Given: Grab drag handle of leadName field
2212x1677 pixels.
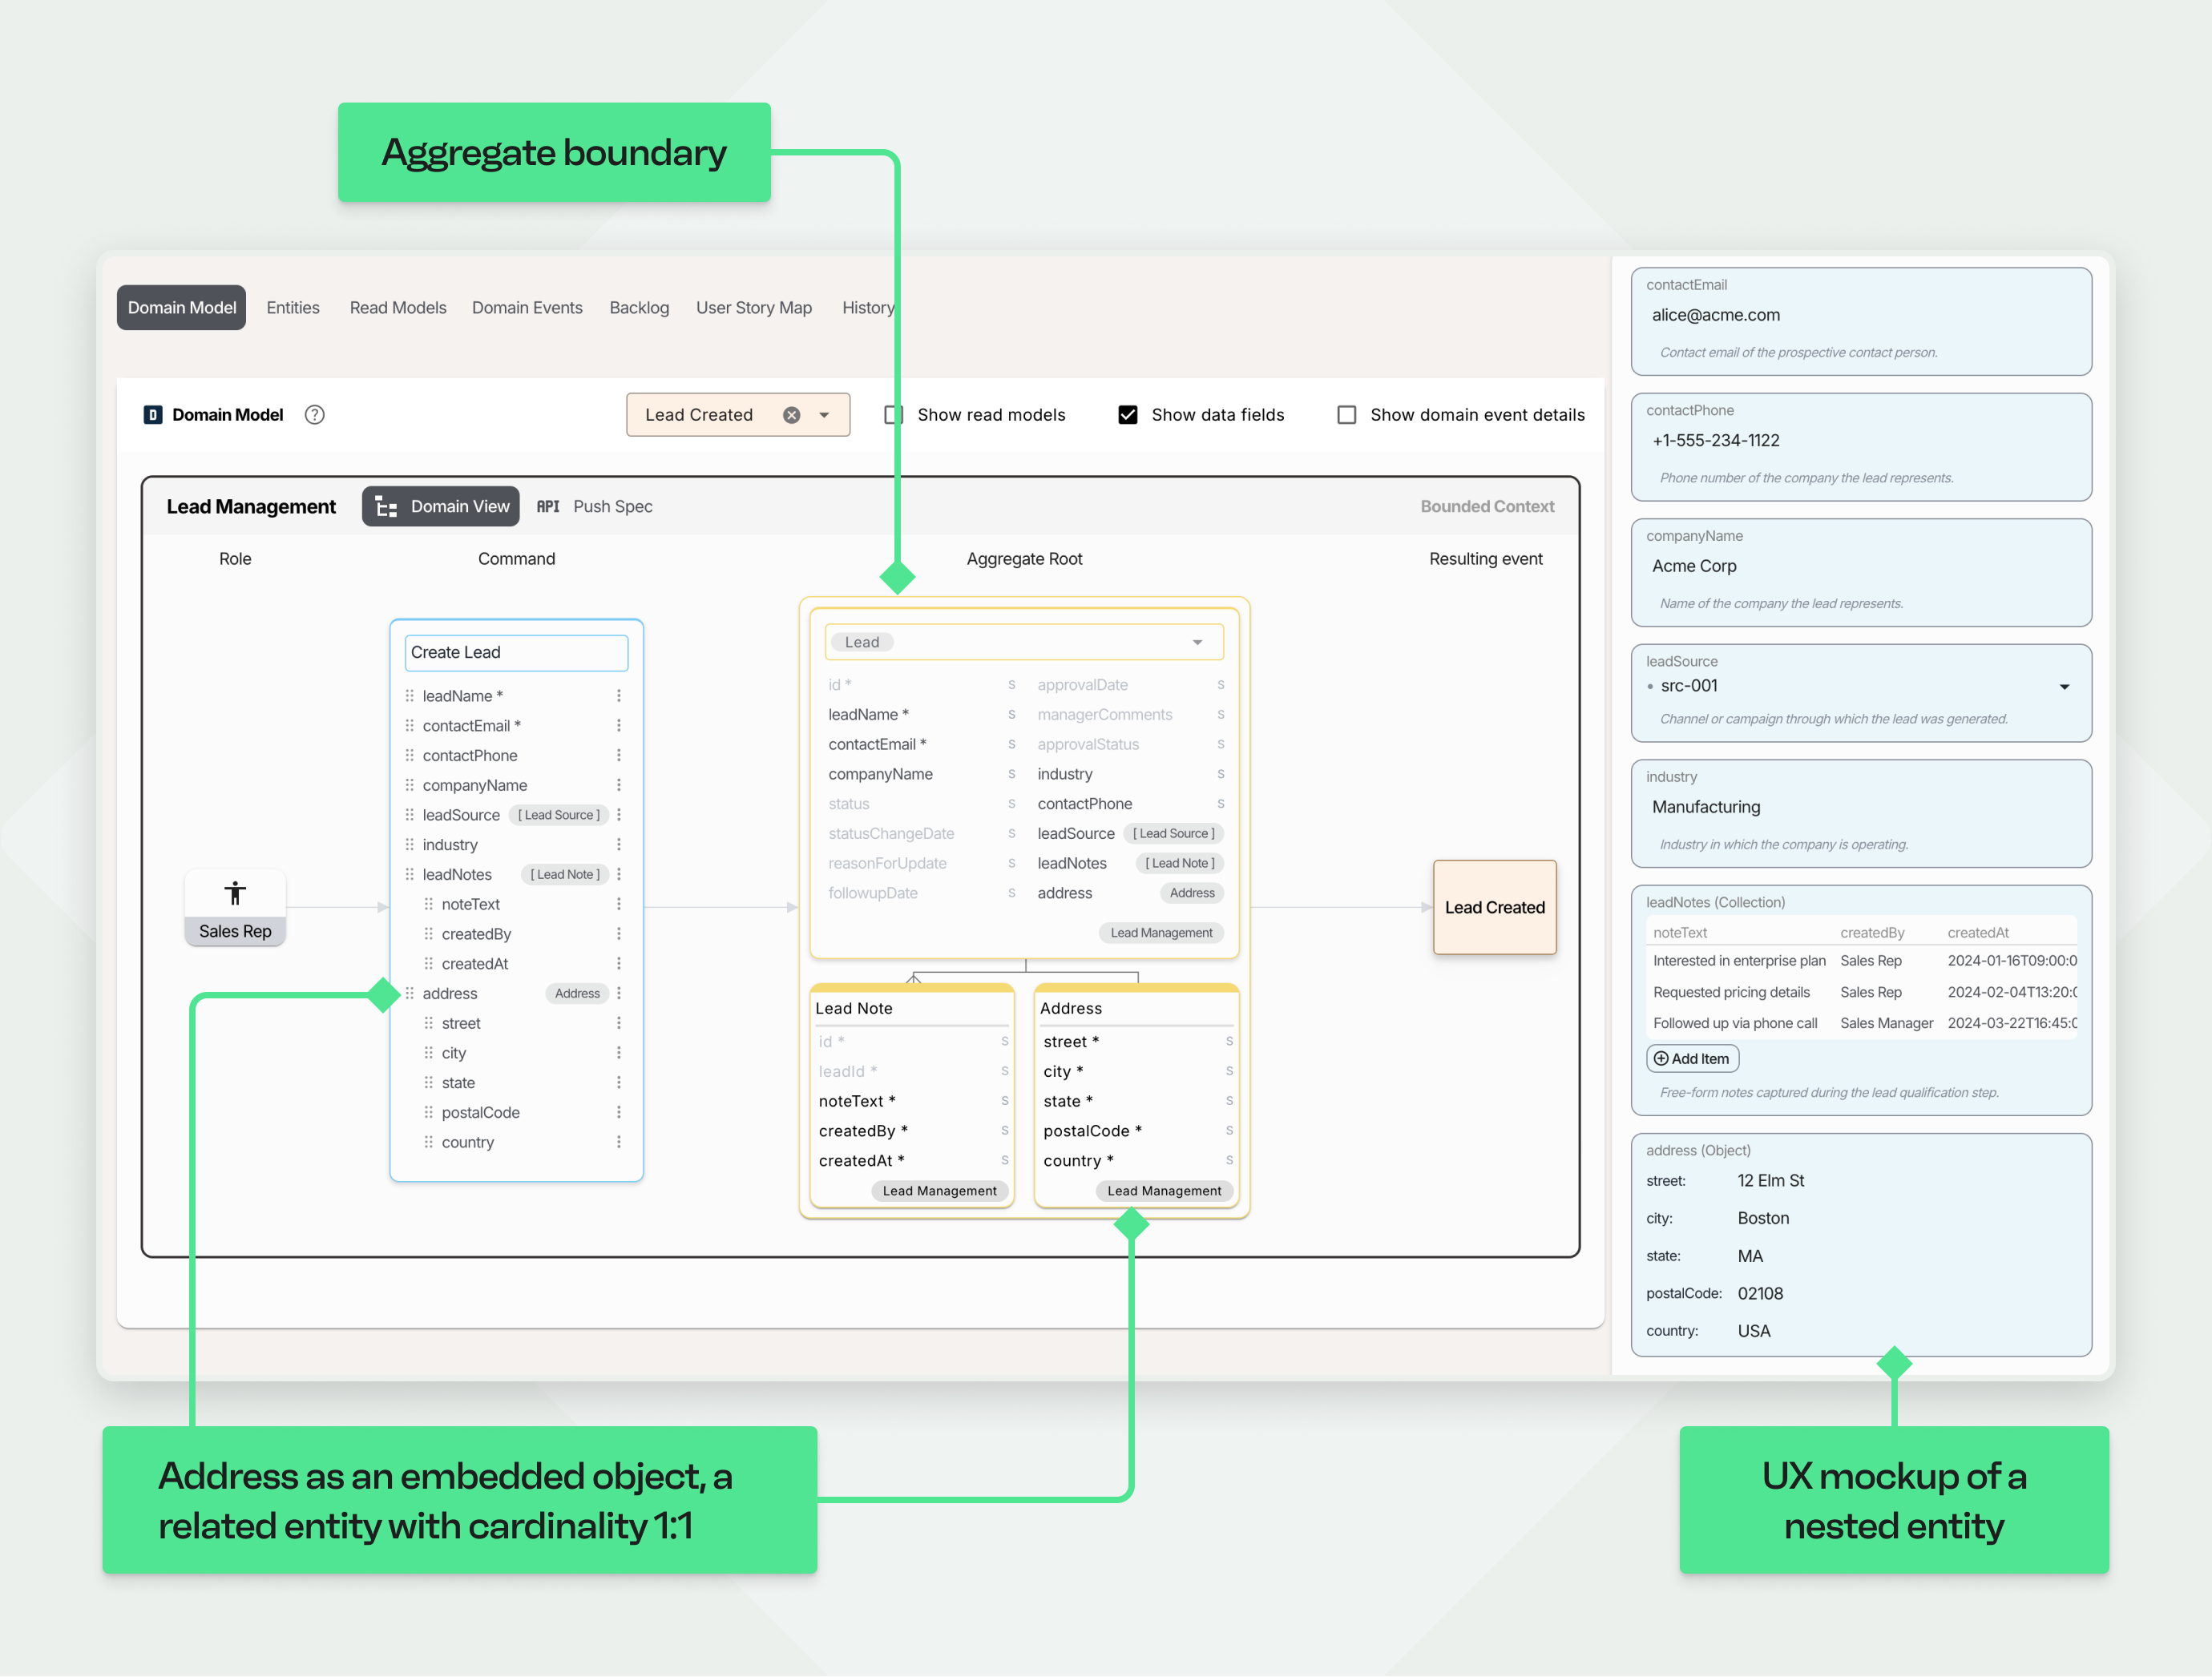Looking at the screenshot, I should click(x=409, y=696).
